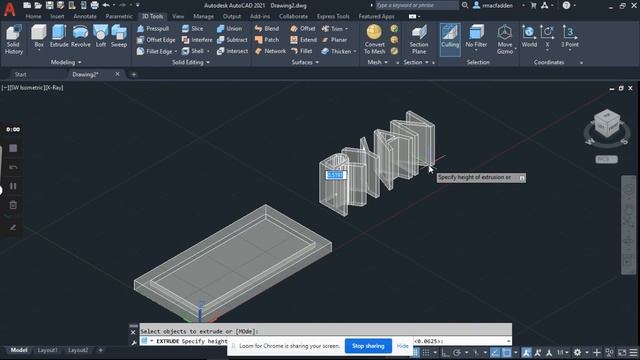Expand the Mesh panel
Viewport: 640px width, 360px height.
(x=377, y=62)
